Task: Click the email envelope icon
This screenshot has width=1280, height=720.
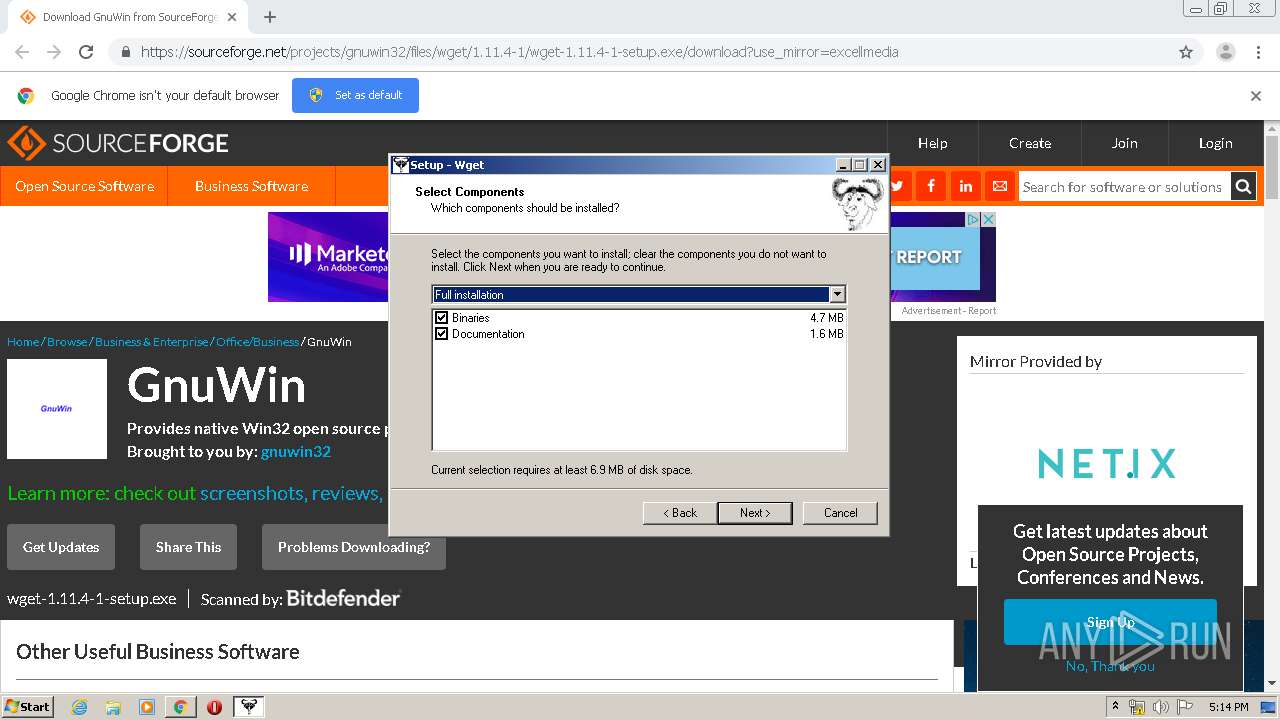Action: 999,186
